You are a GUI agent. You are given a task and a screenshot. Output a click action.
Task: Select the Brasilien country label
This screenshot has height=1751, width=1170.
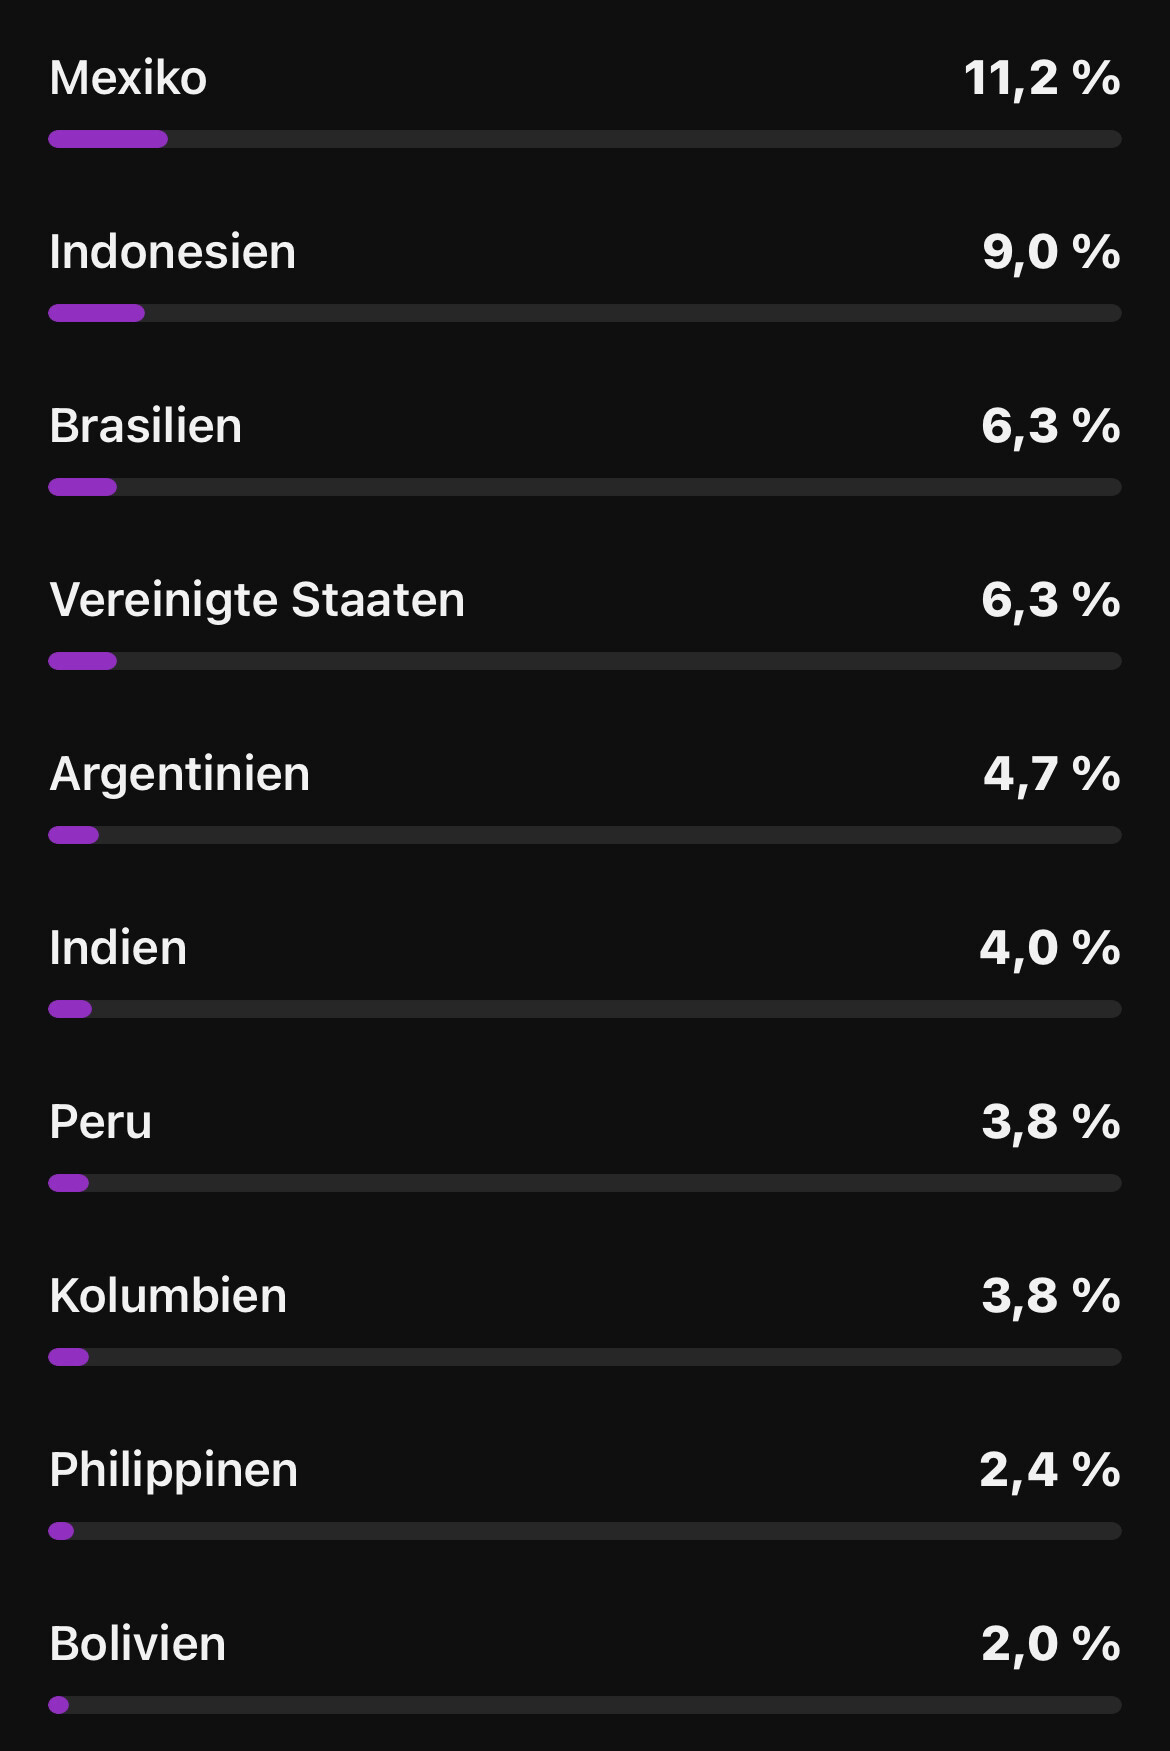(146, 426)
